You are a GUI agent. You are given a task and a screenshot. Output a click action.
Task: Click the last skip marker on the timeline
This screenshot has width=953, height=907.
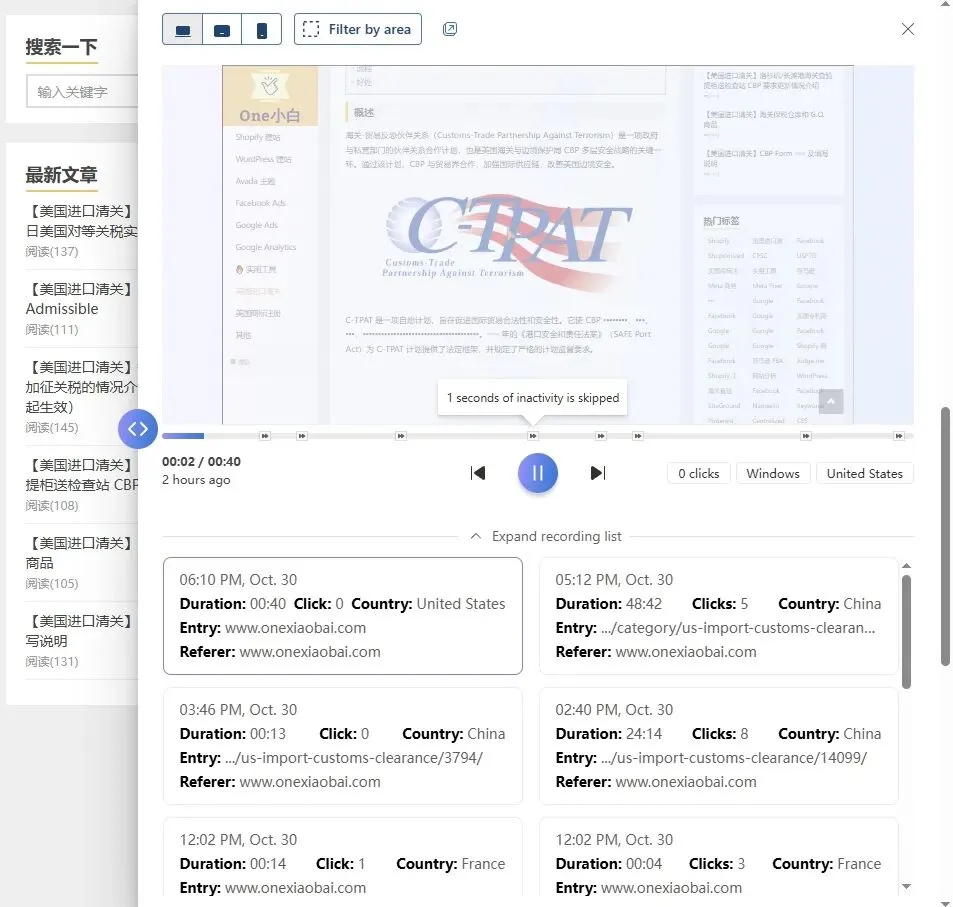898,436
